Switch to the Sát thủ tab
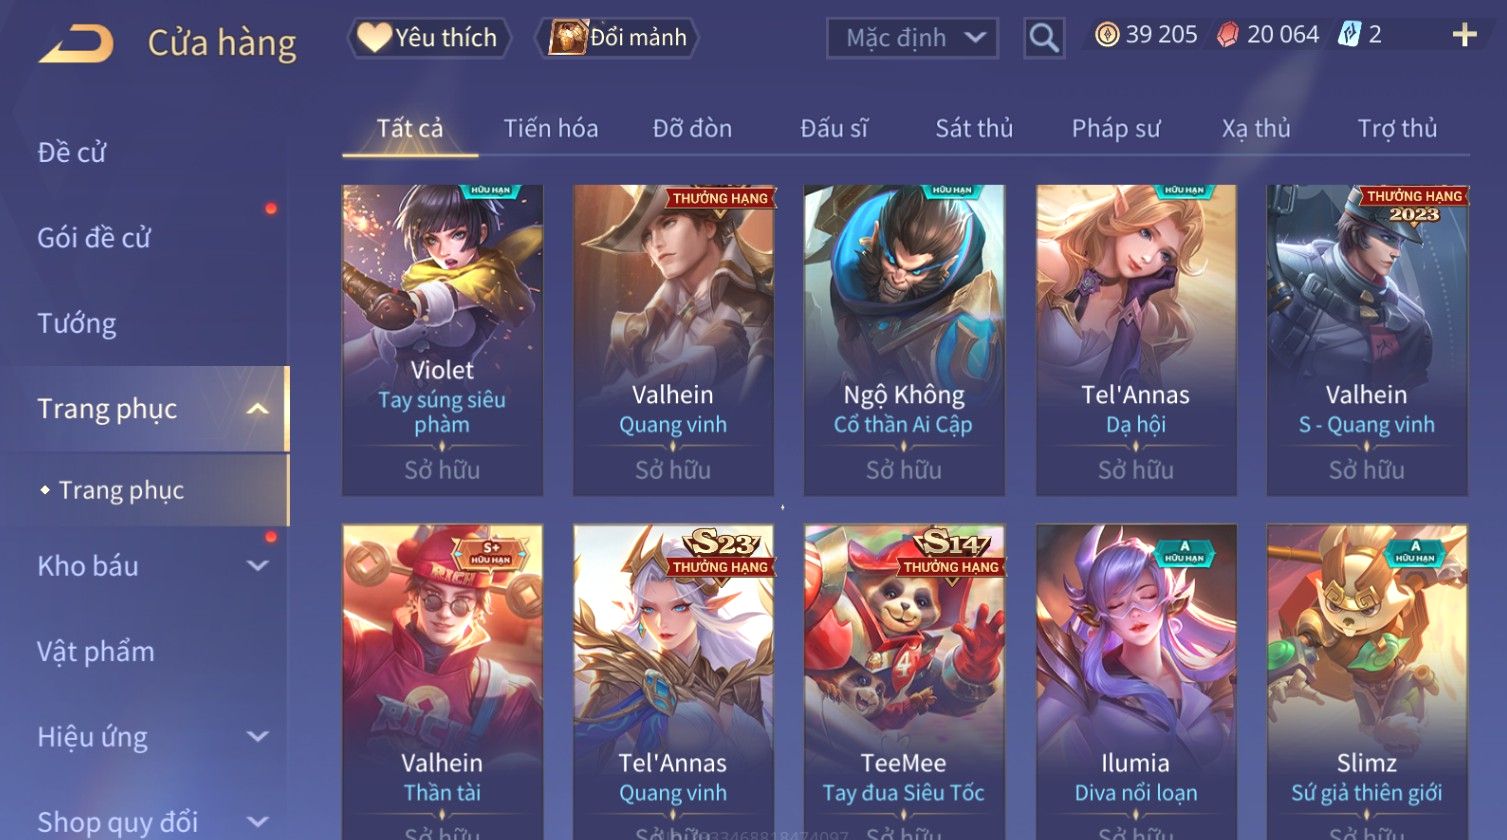Image resolution: width=1507 pixels, height=840 pixels. coord(974,128)
